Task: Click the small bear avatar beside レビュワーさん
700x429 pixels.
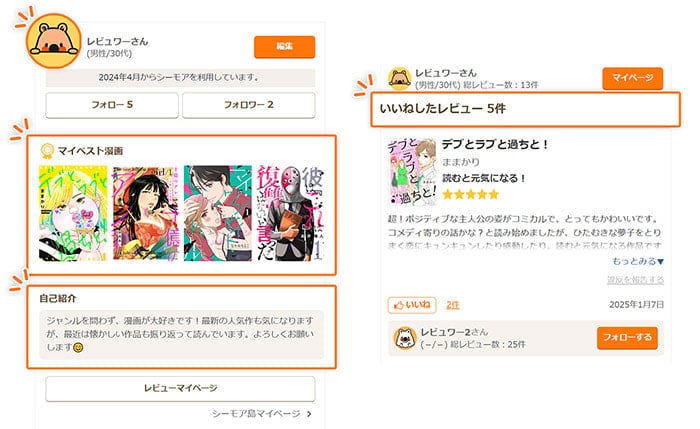Action: pos(400,79)
